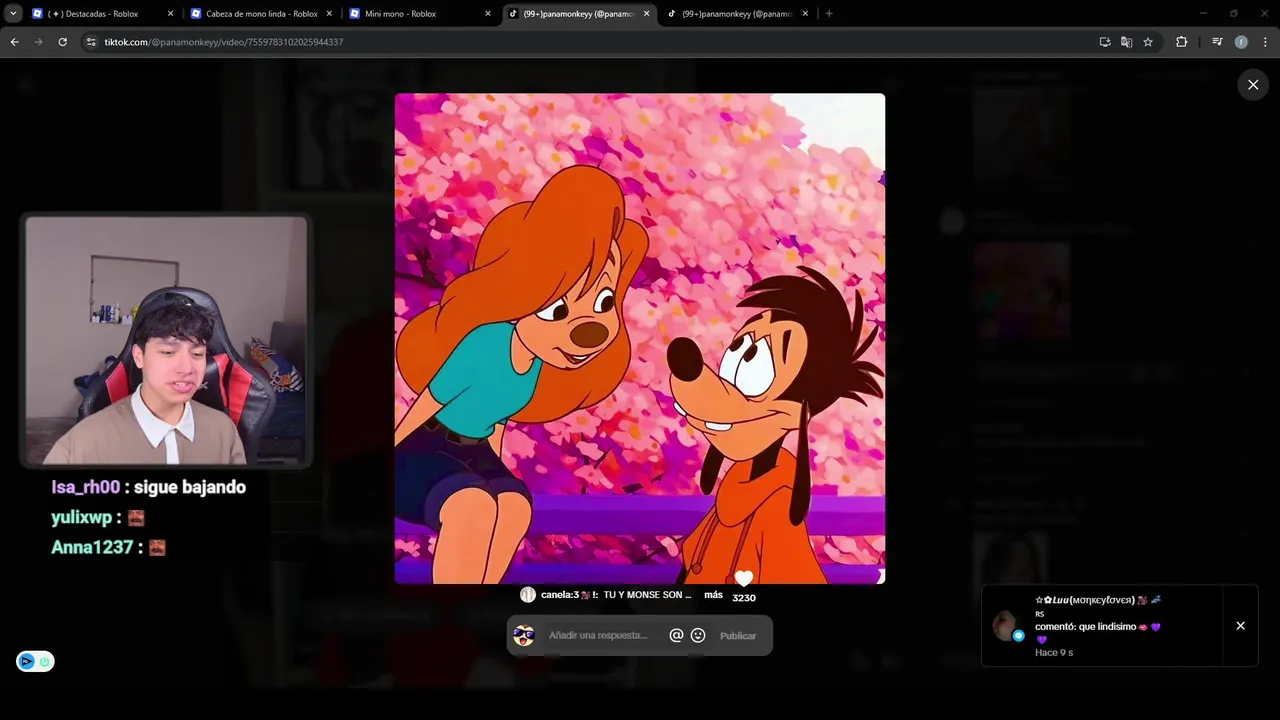Click the TikTok video image of cartoon couple
This screenshot has width=1280, height=720.
[x=640, y=338]
